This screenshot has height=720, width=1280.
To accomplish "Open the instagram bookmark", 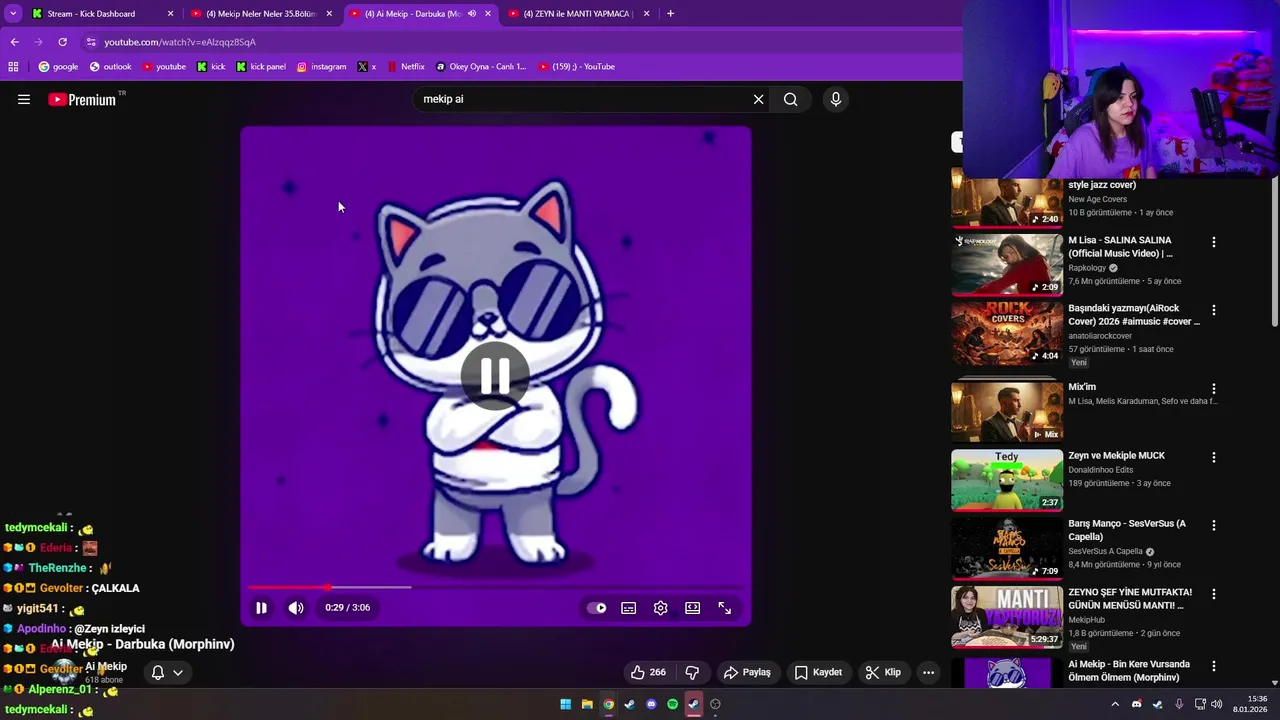I will (321, 67).
